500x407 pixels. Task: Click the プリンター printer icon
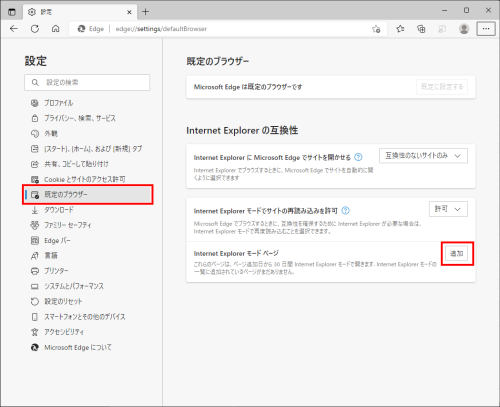35,271
